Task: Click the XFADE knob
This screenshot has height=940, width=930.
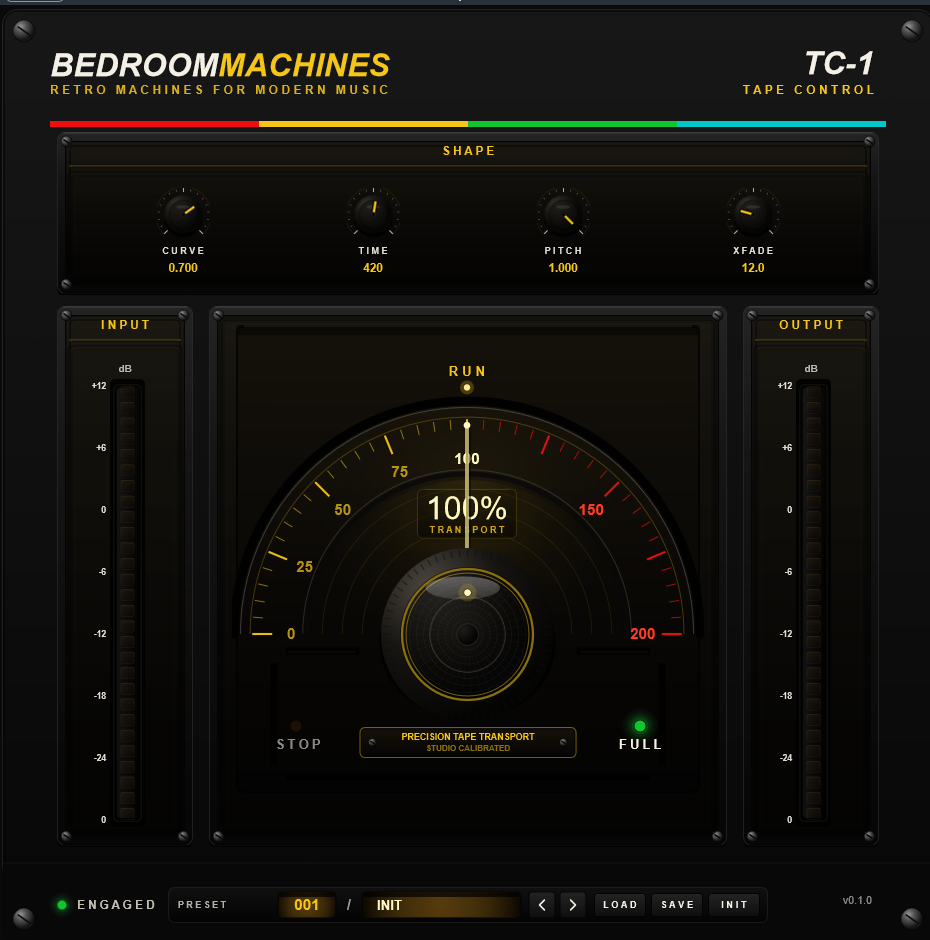Action: tap(753, 213)
